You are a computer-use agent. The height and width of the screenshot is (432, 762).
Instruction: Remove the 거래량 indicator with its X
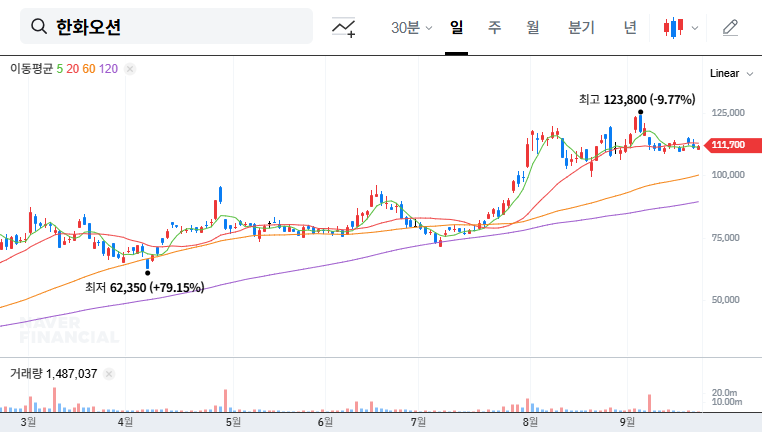tap(109, 374)
